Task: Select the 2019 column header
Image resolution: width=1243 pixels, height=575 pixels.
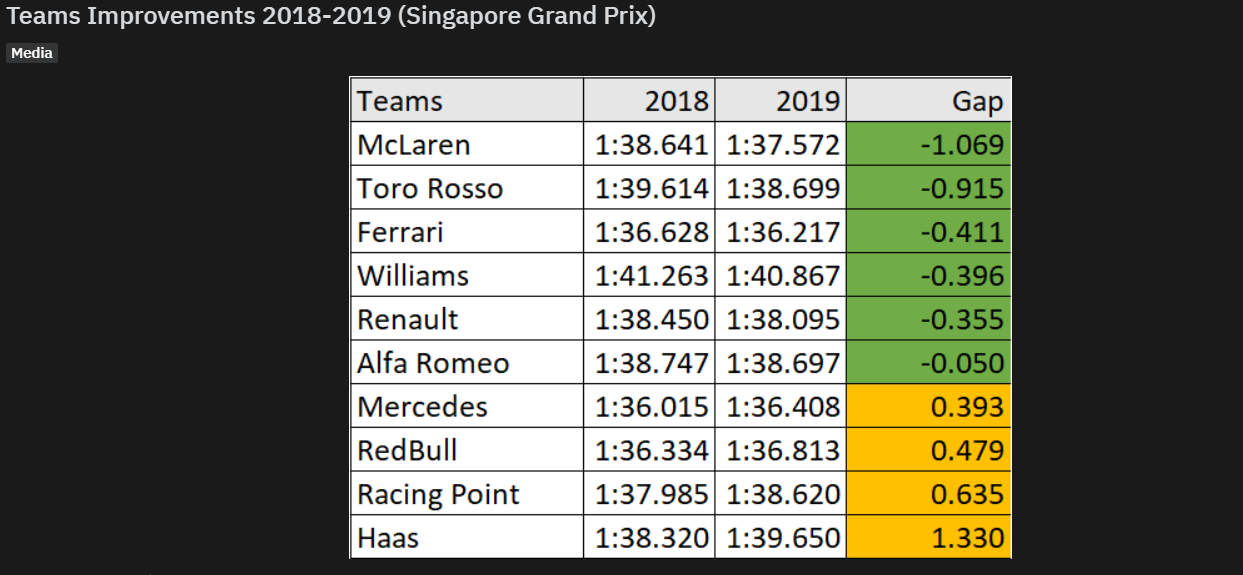Action: pos(780,101)
